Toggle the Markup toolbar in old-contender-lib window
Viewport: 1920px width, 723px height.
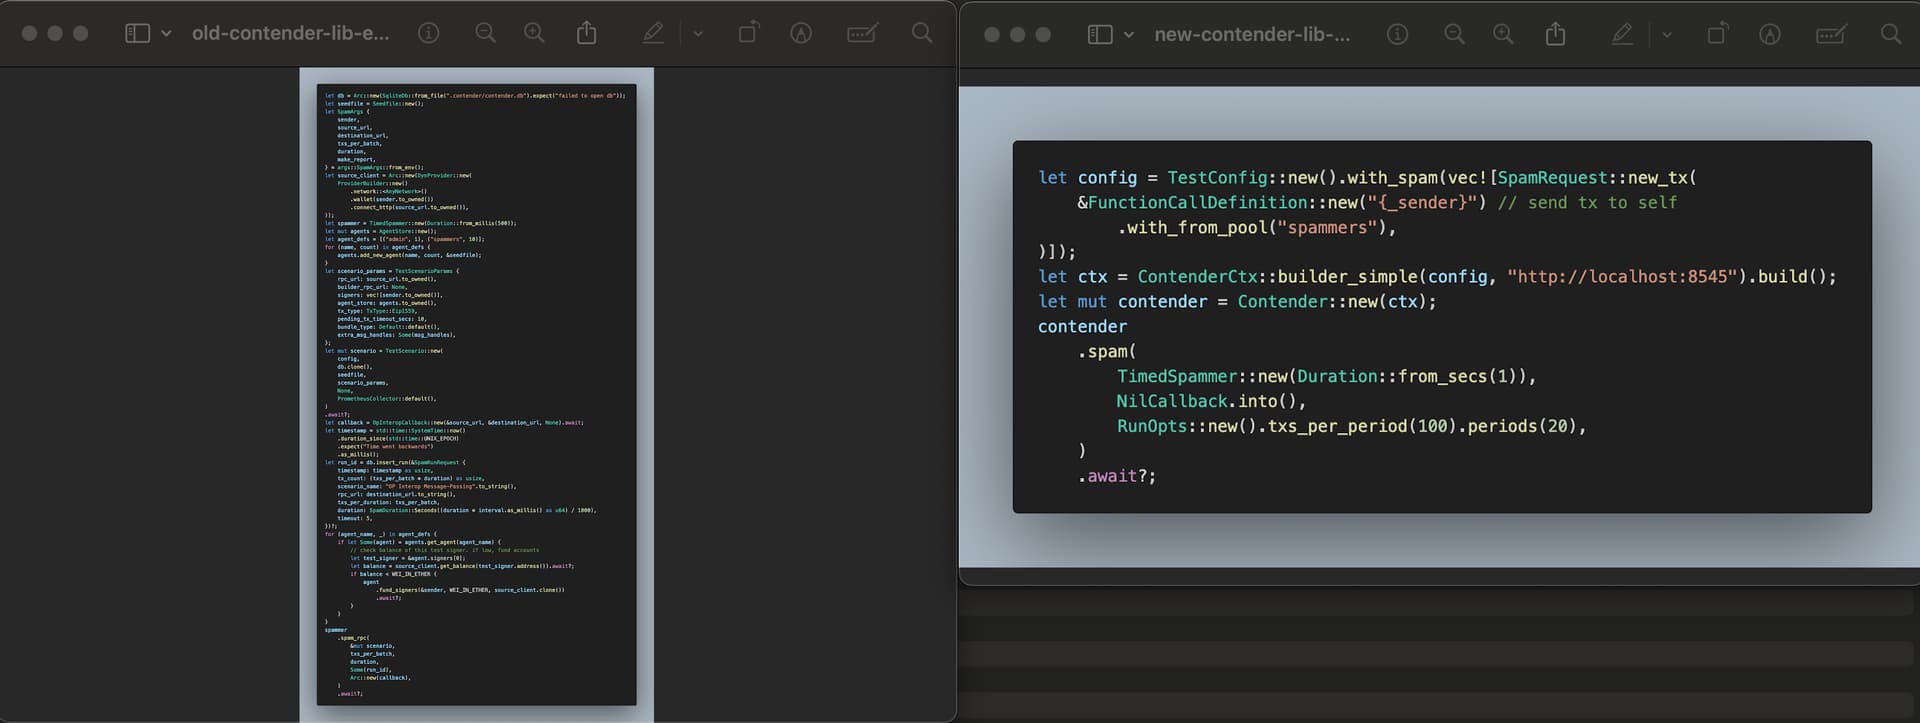[x=800, y=33]
